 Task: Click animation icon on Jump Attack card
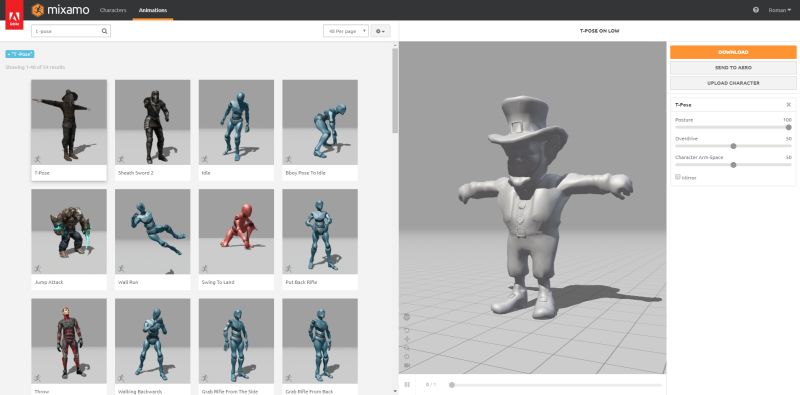37,268
